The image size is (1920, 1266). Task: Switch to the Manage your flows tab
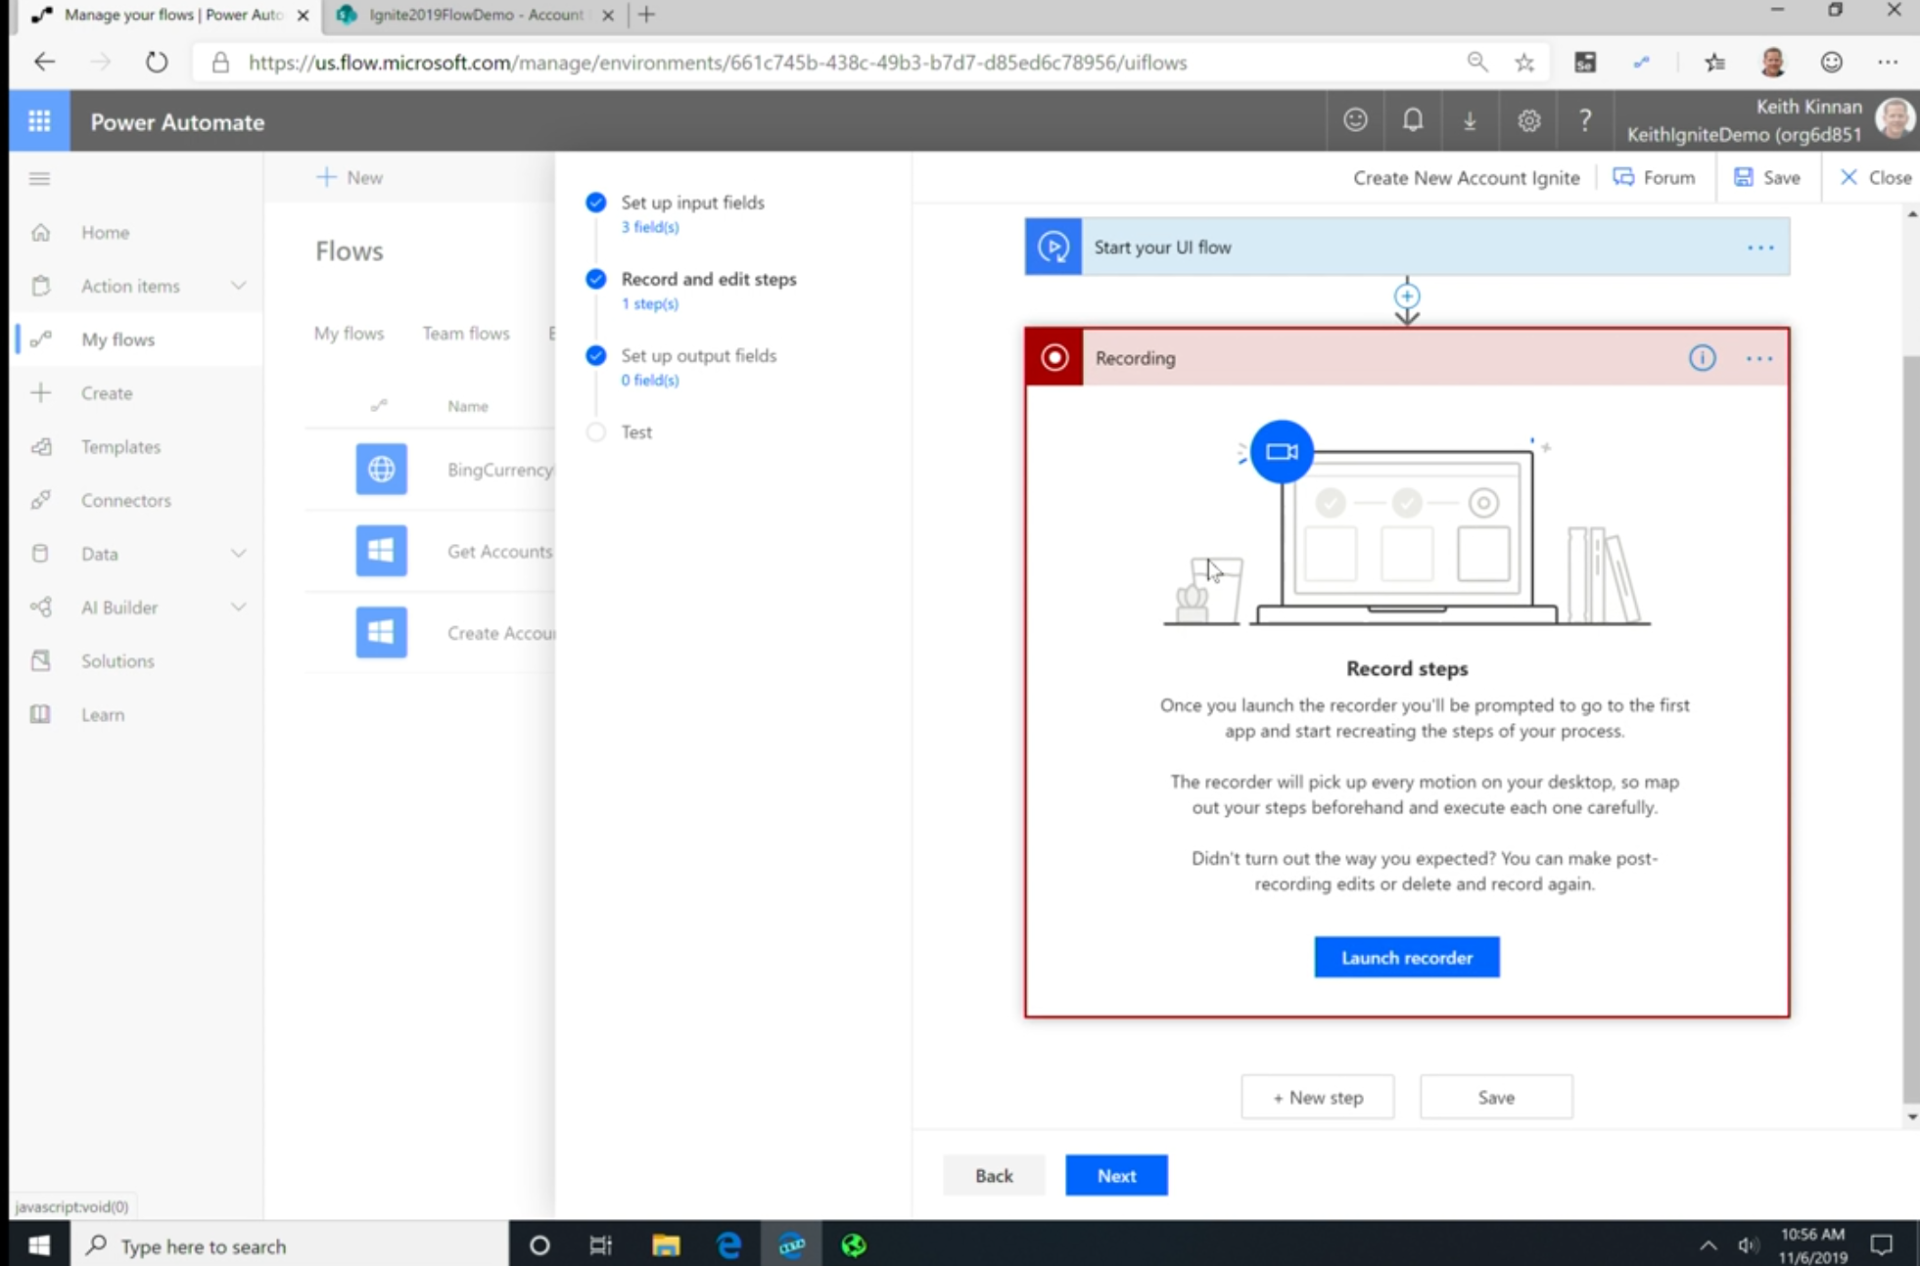(x=170, y=15)
